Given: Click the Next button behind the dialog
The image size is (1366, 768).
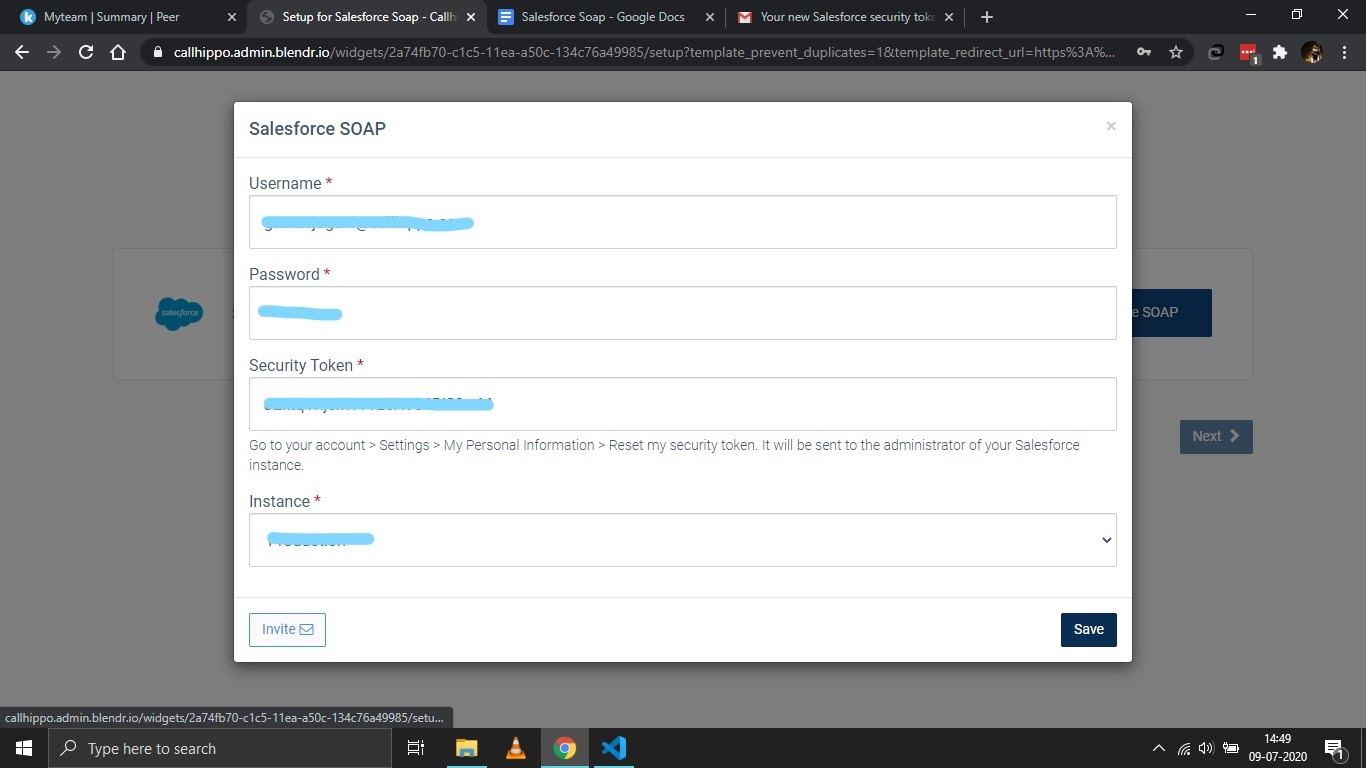Looking at the screenshot, I should coord(1216,436).
